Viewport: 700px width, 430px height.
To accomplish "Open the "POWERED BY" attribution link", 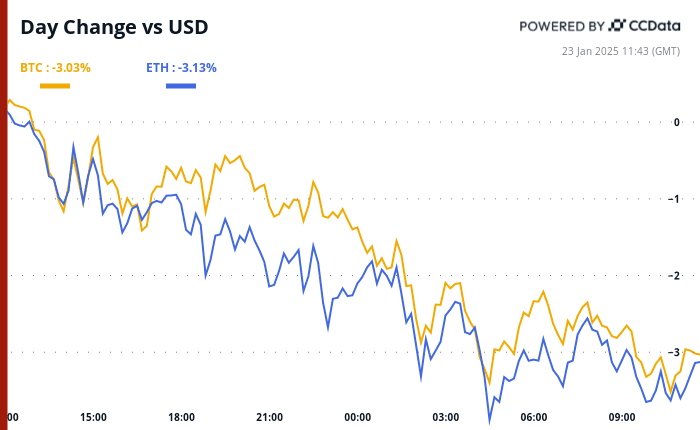I will pyautogui.click(x=561, y=25).
